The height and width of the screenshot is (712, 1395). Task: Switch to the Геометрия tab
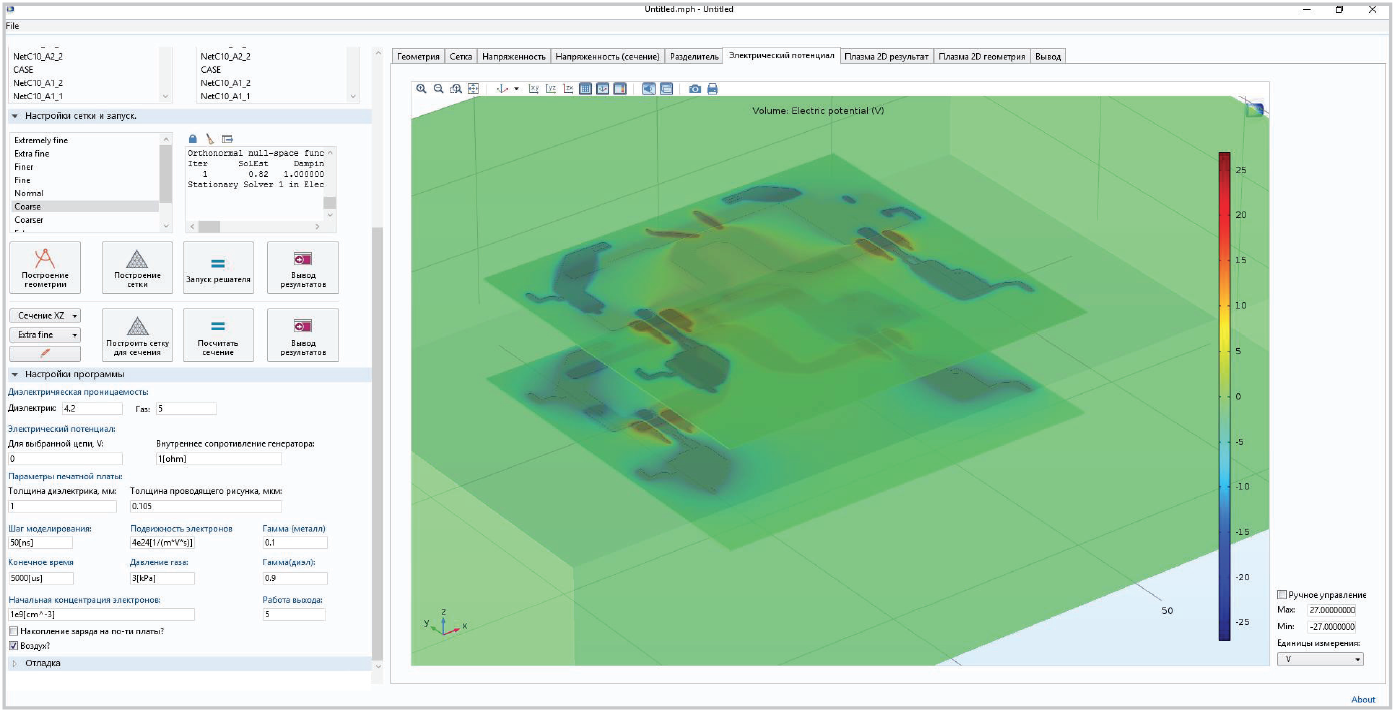pos(418,57)
